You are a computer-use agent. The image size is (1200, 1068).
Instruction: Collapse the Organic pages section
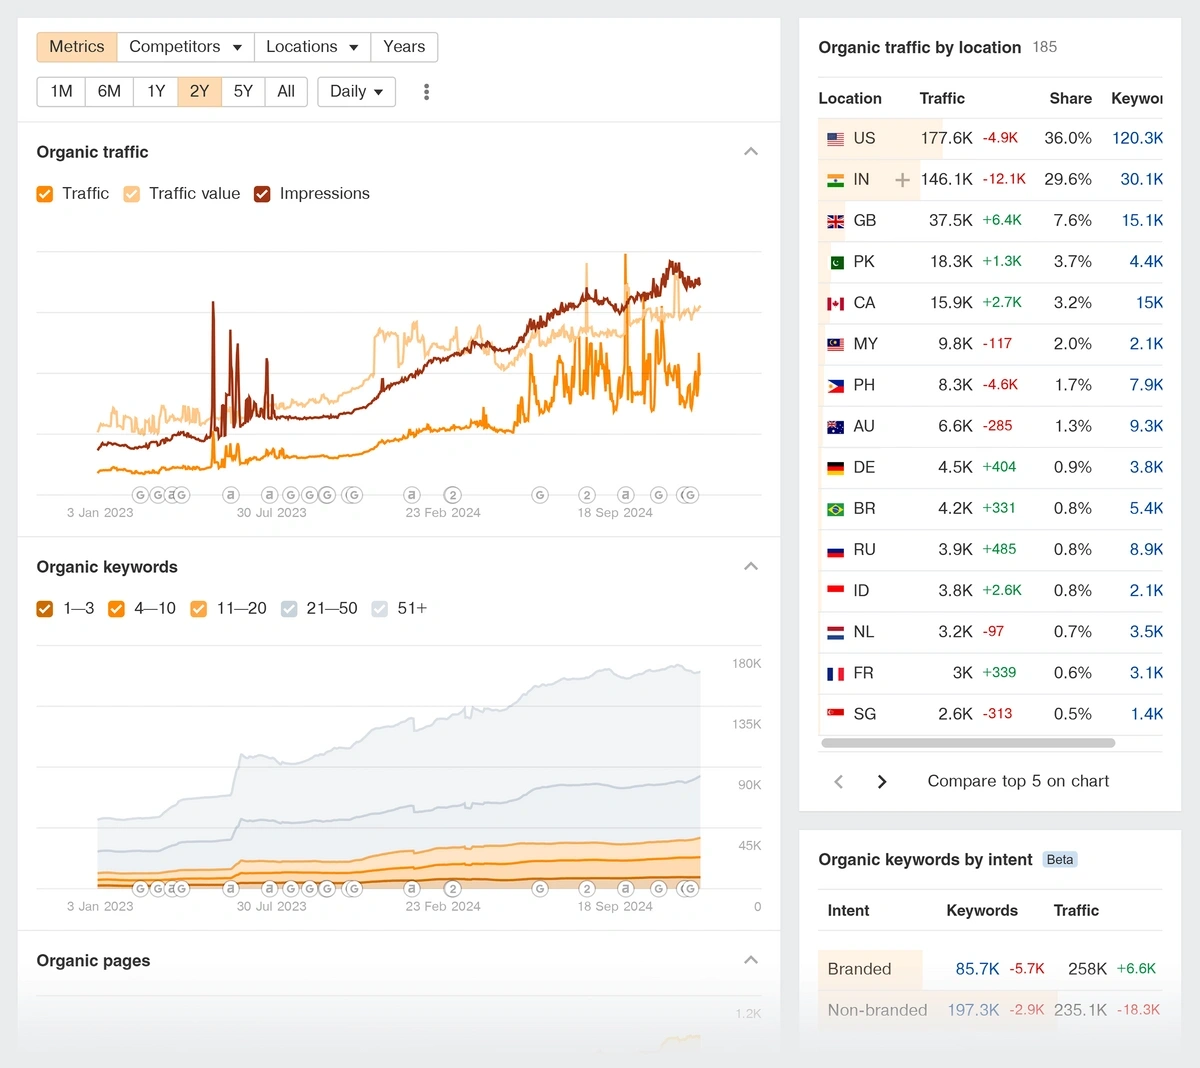(x=751, y=961)
